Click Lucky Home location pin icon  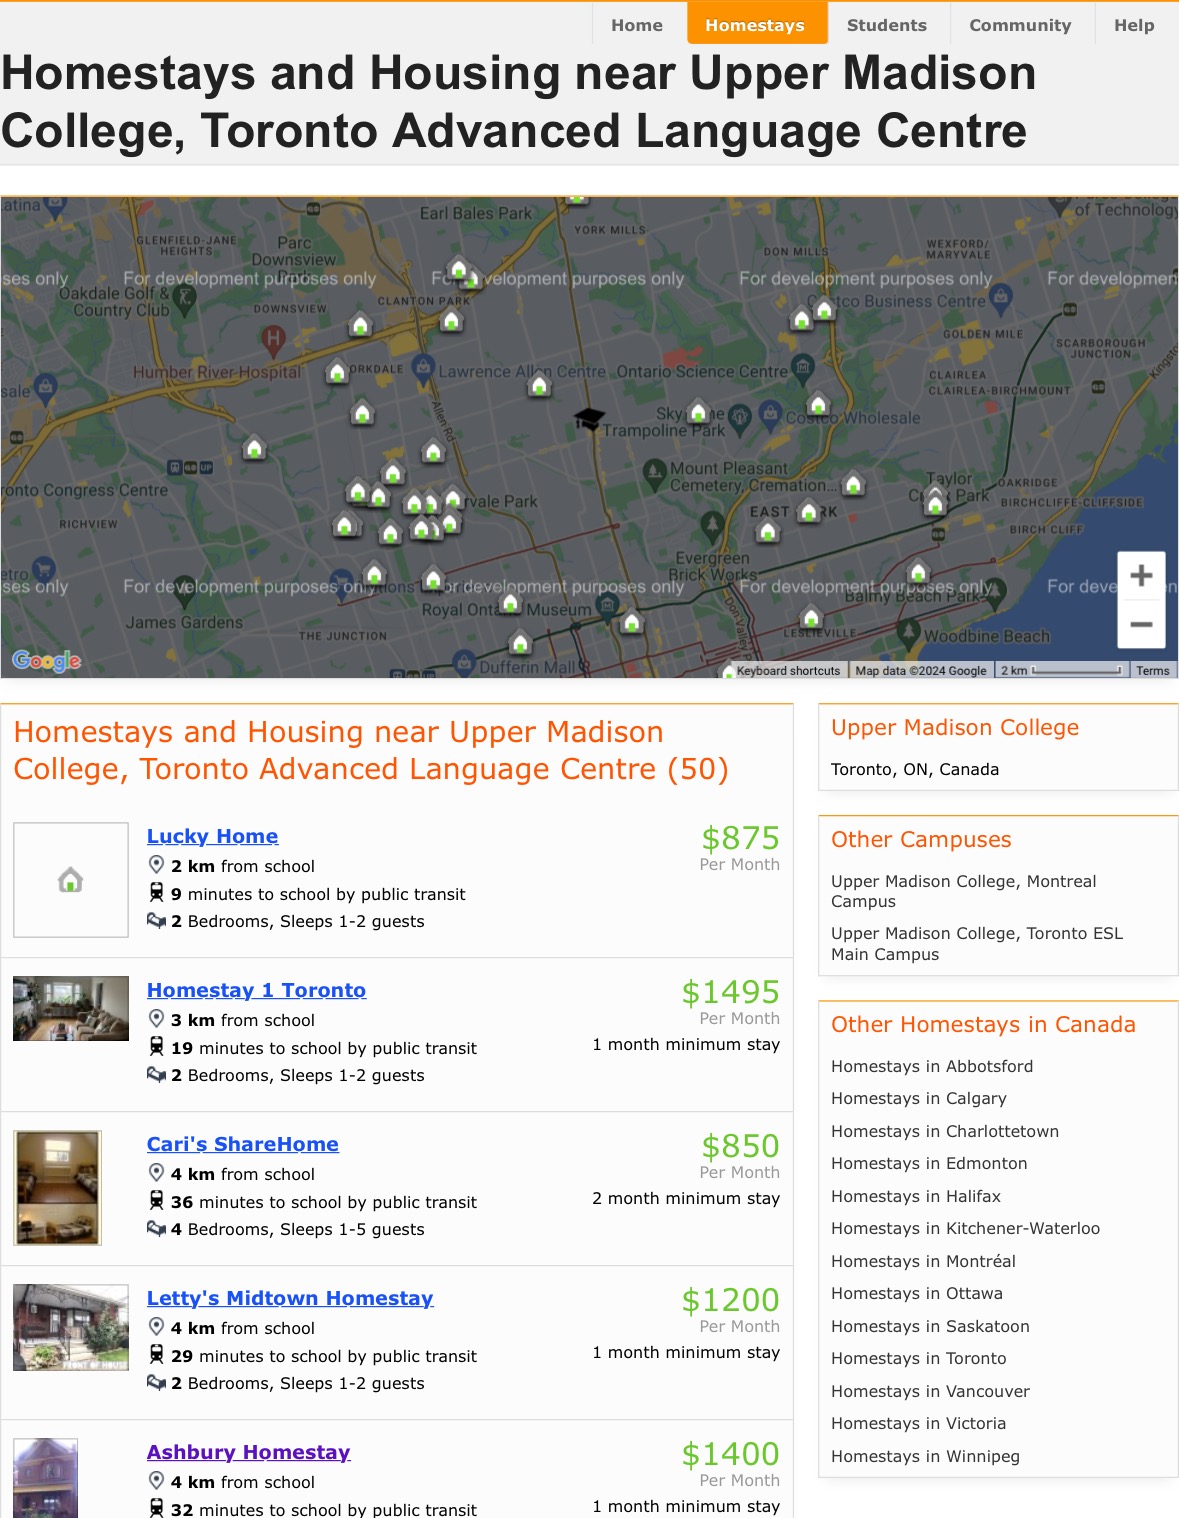[x=156, y=865]
